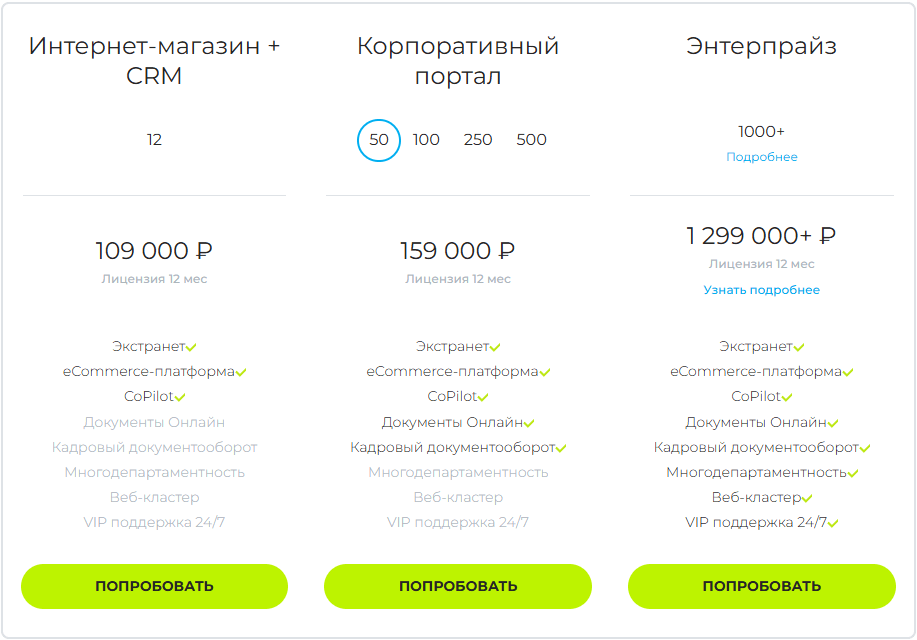Click checkmark beside Документы Онлайн in Корпоративный портал
Image resolution: width=917 pixels, height=640 pixels.
click(x=529, y=423)
